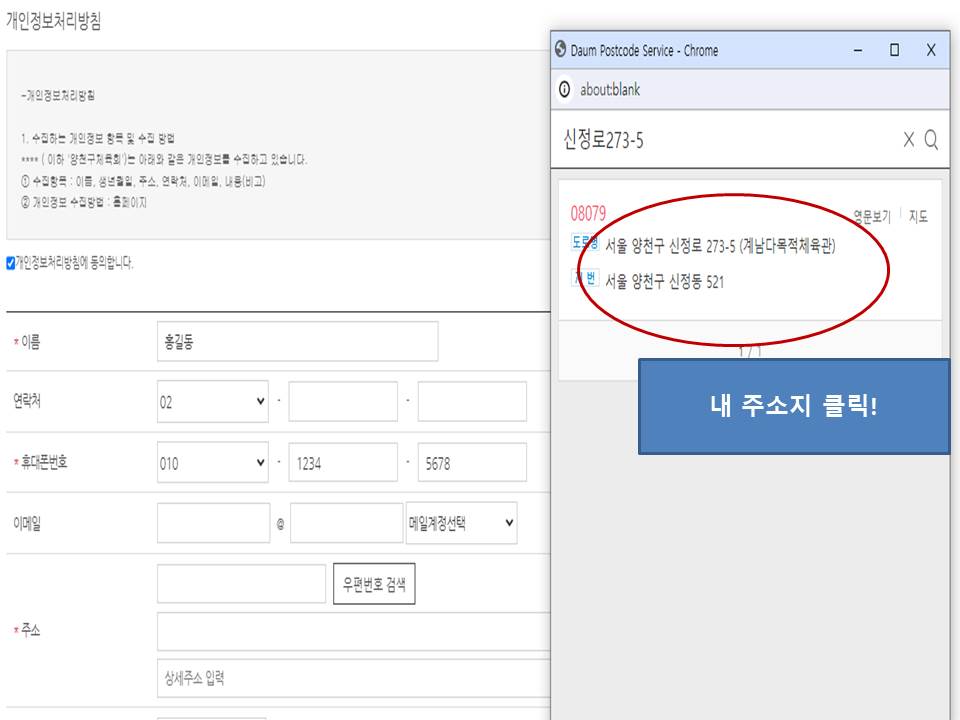Uncheck the 개인정보처리방침 동의 checkbox
960x720 pixels.
(x=10, y=263)
